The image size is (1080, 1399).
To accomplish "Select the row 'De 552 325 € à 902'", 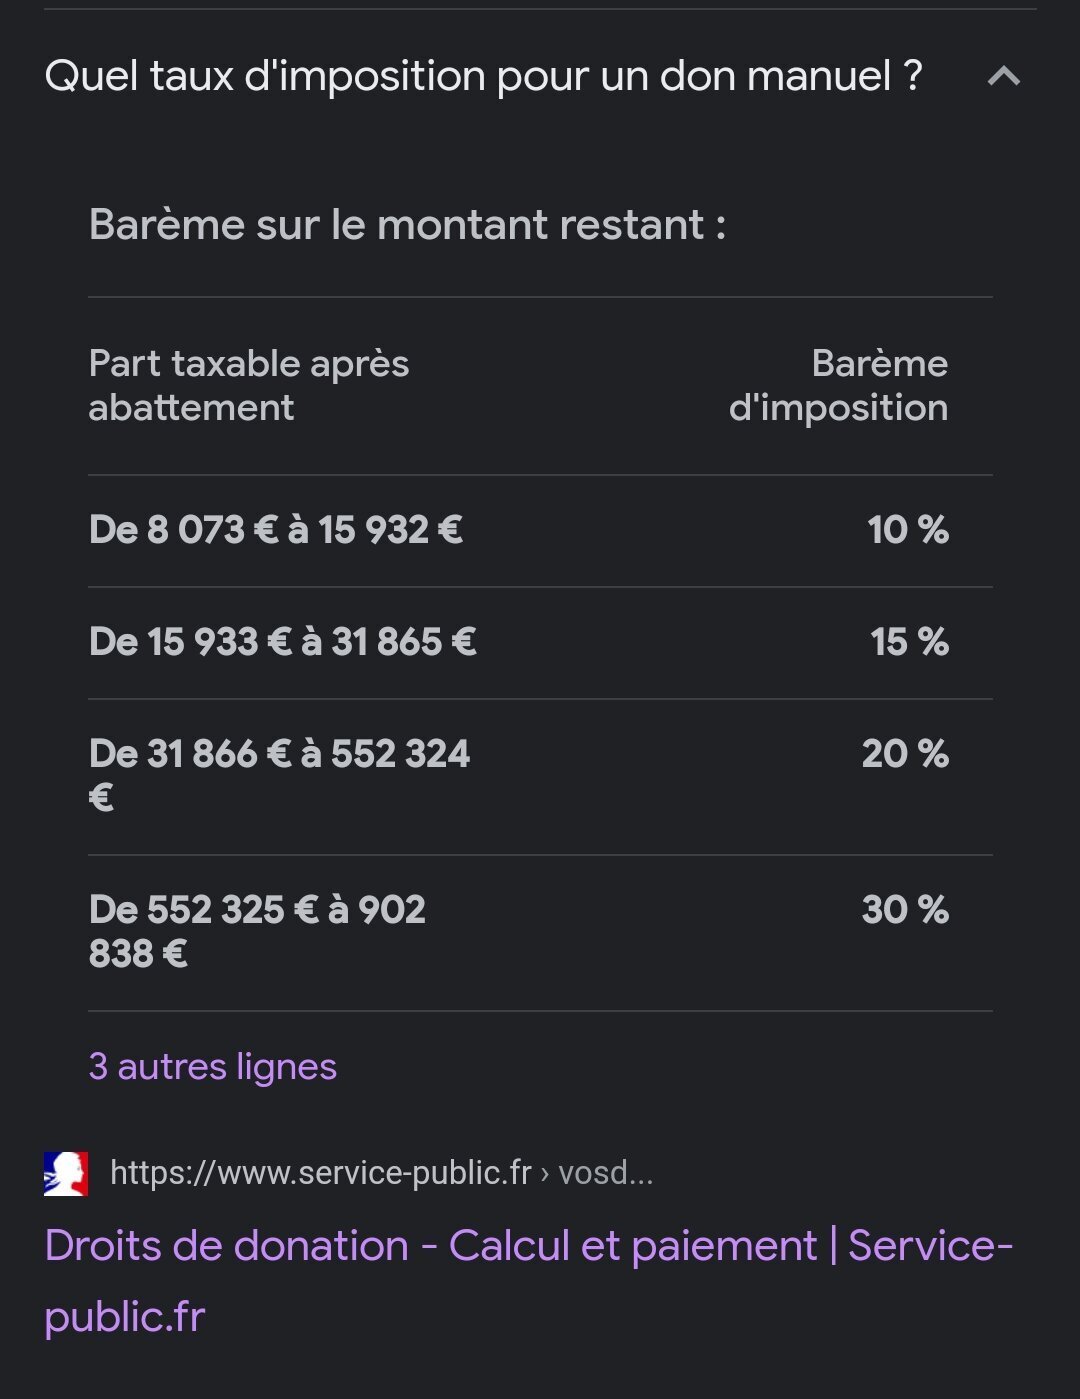I will click(540, 933).
